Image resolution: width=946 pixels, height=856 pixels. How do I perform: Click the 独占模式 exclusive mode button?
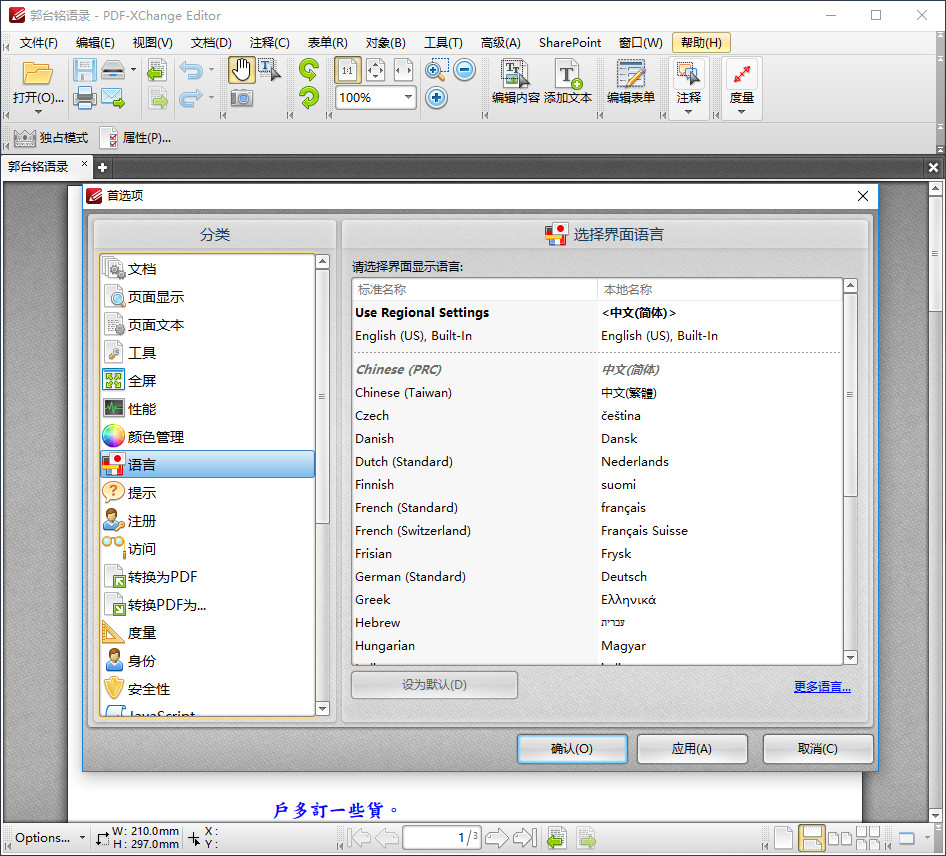(51, 138)
